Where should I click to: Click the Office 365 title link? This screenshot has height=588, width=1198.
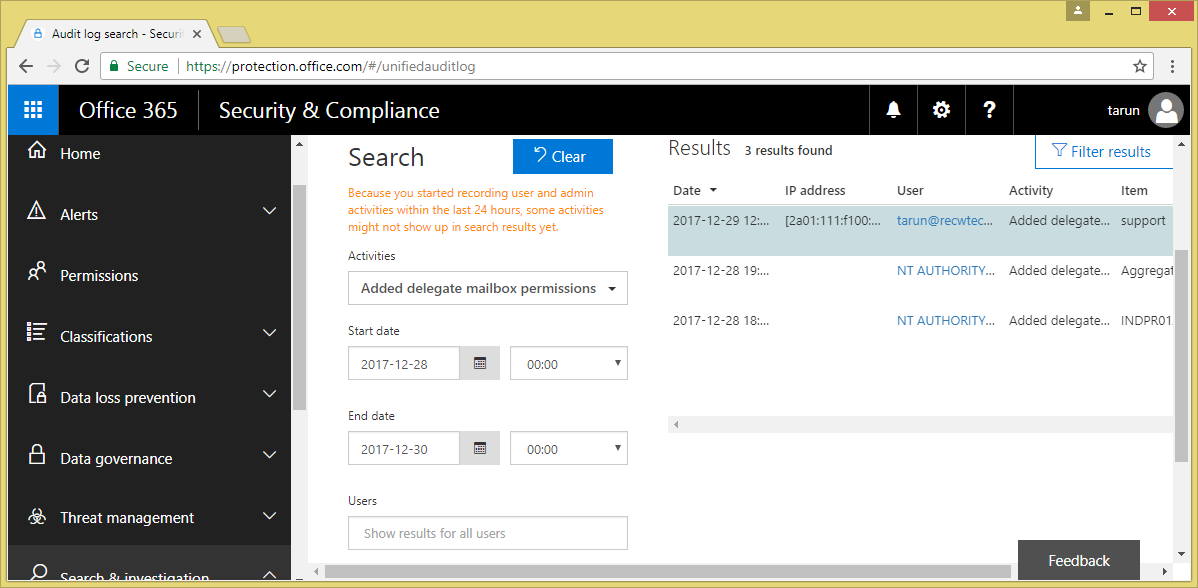click(x=128, y=110)
